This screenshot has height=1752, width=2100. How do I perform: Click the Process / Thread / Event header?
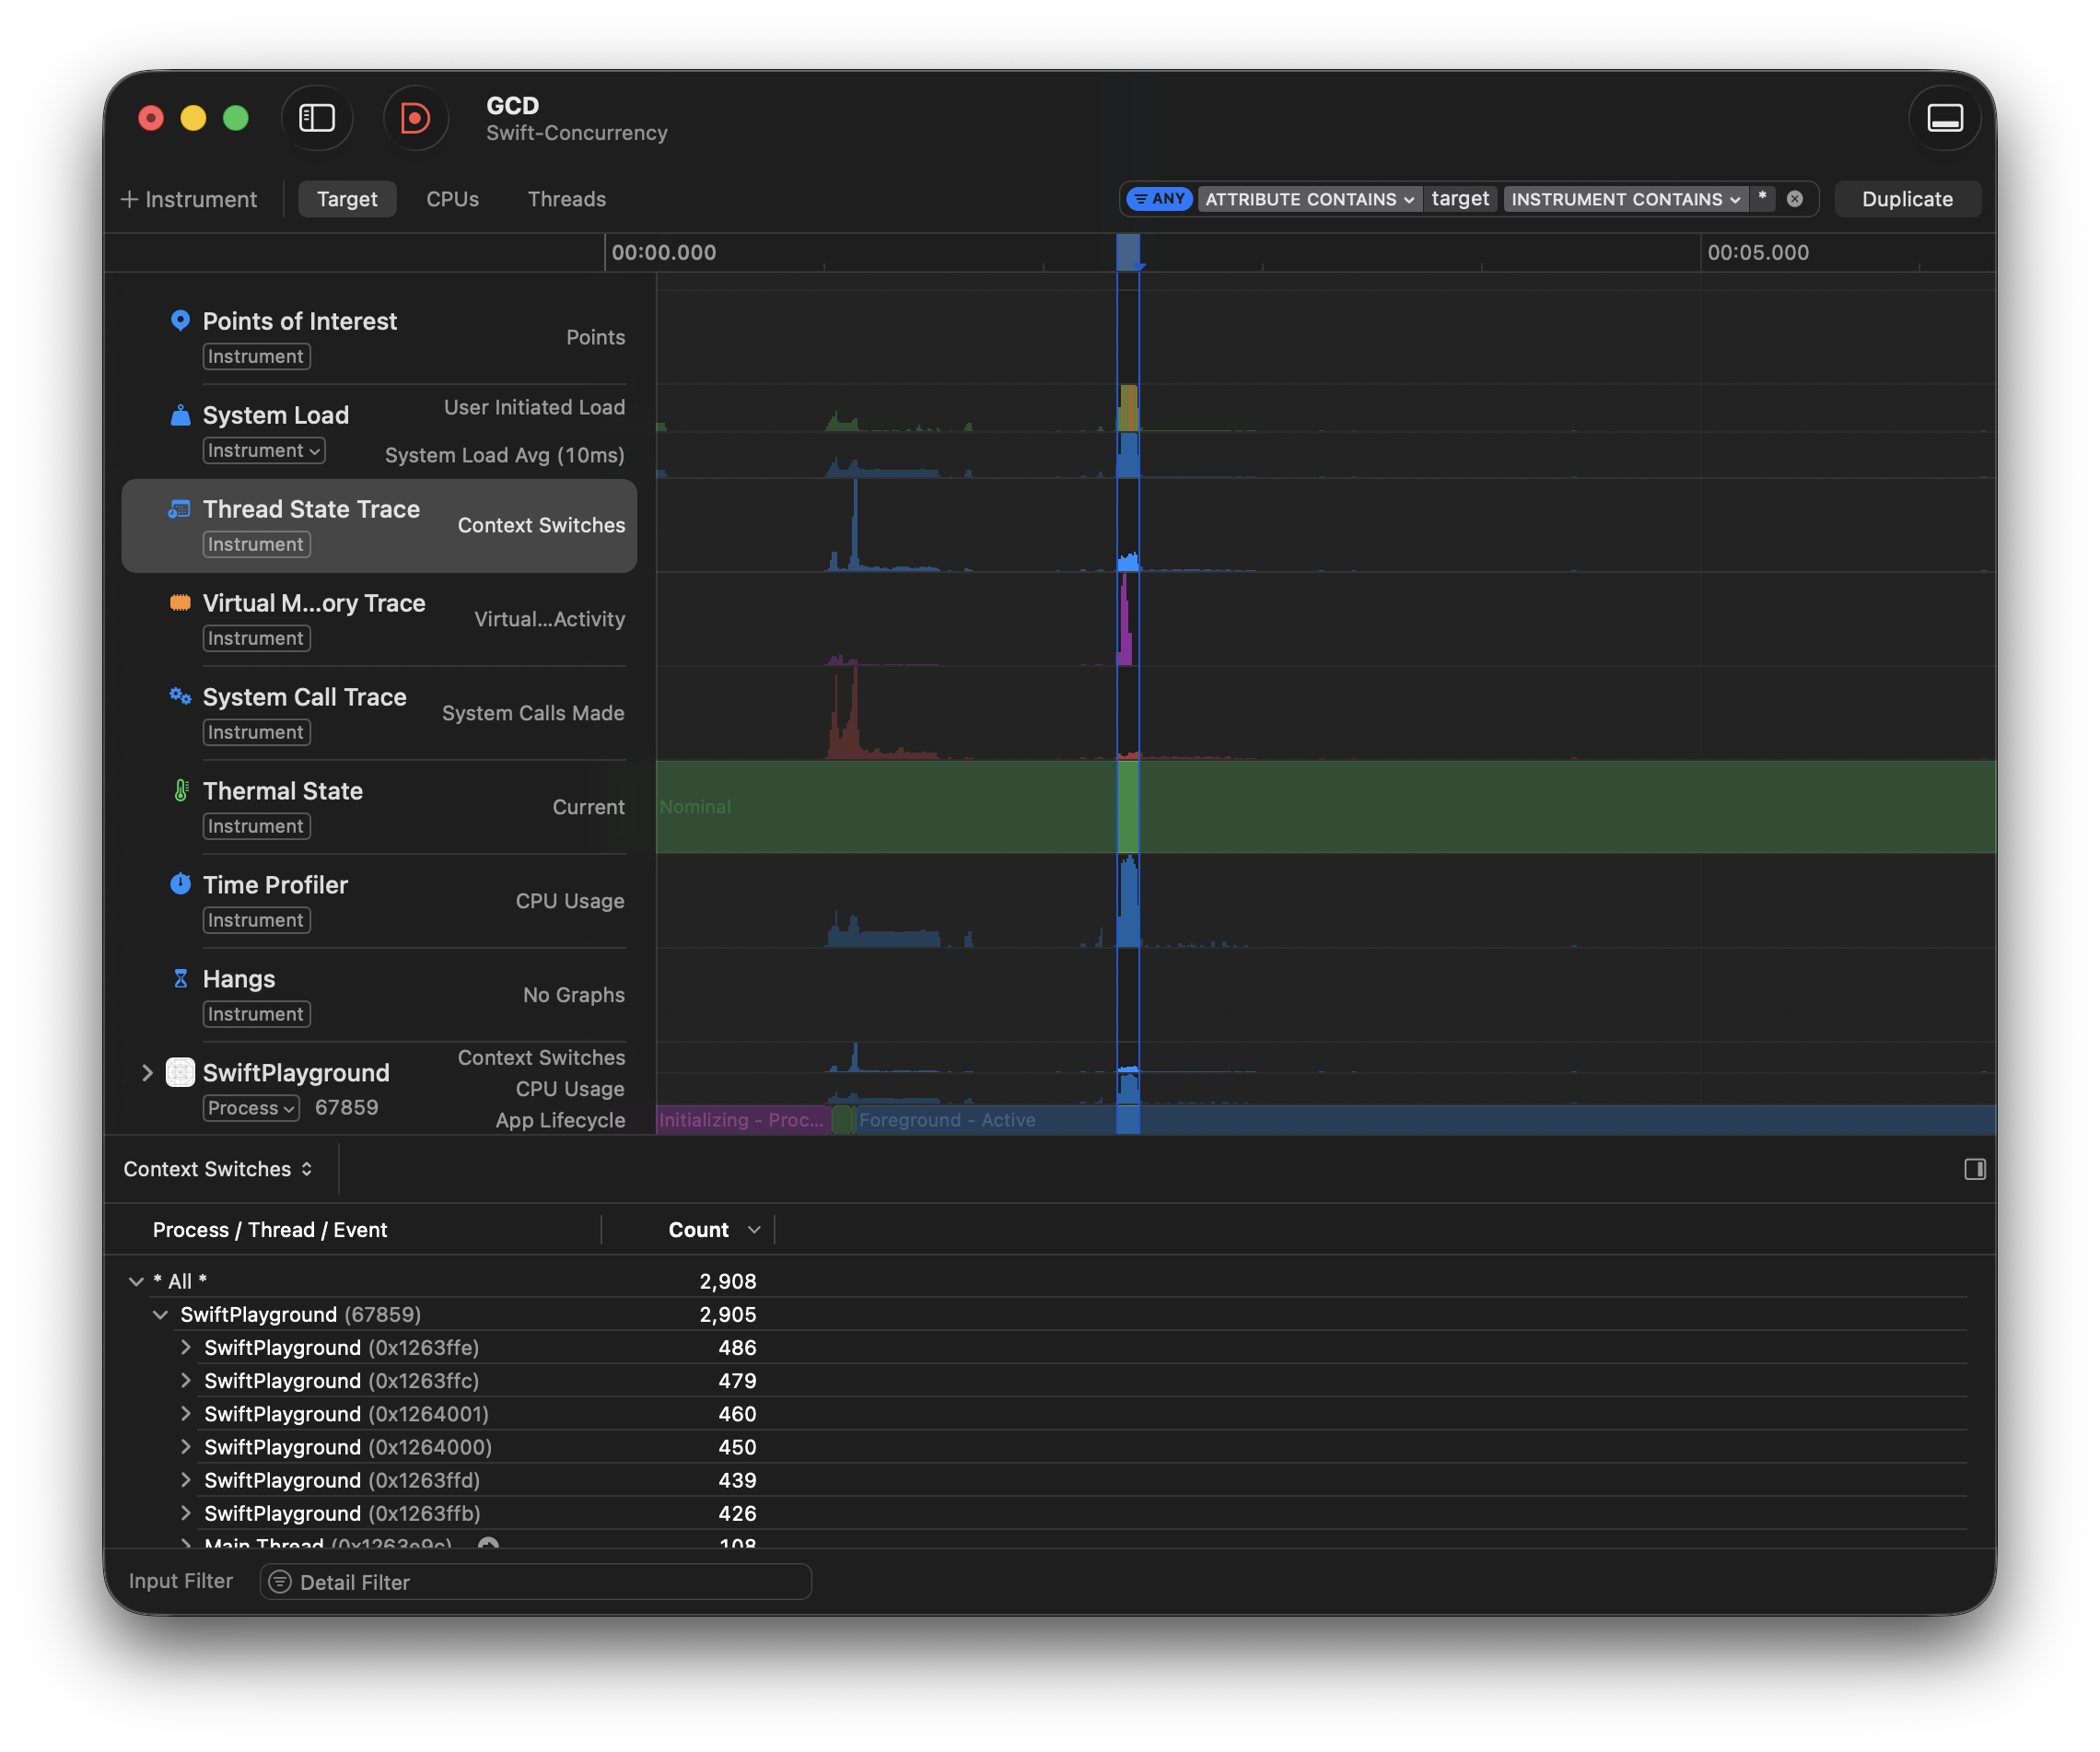270,1230
